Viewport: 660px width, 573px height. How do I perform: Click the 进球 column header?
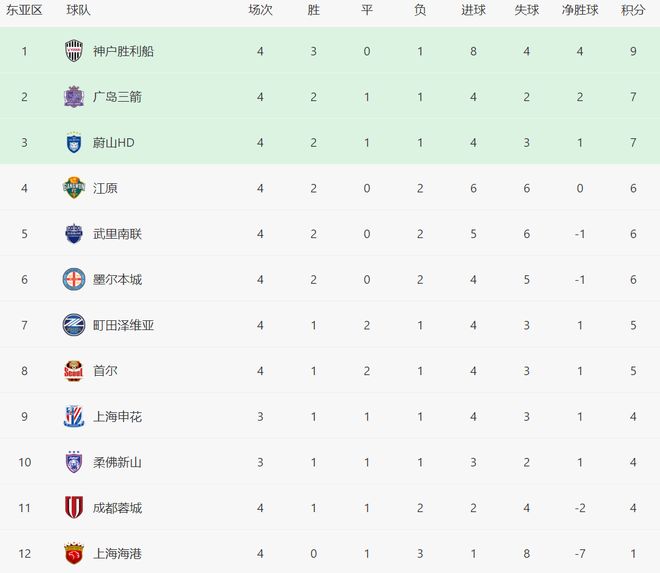[x=474, y=10]
